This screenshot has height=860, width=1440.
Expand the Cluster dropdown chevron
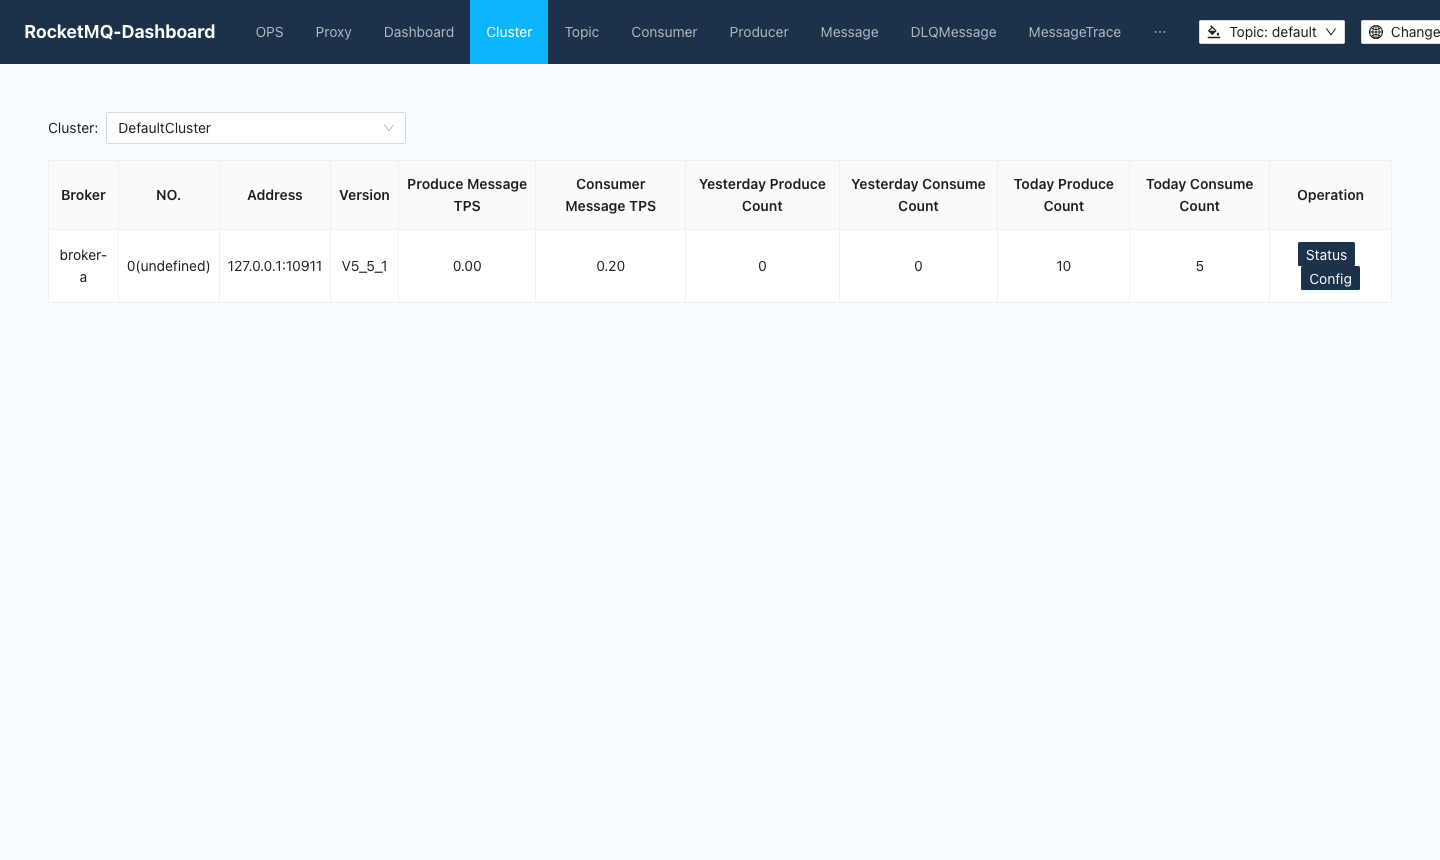coord(389,128)
